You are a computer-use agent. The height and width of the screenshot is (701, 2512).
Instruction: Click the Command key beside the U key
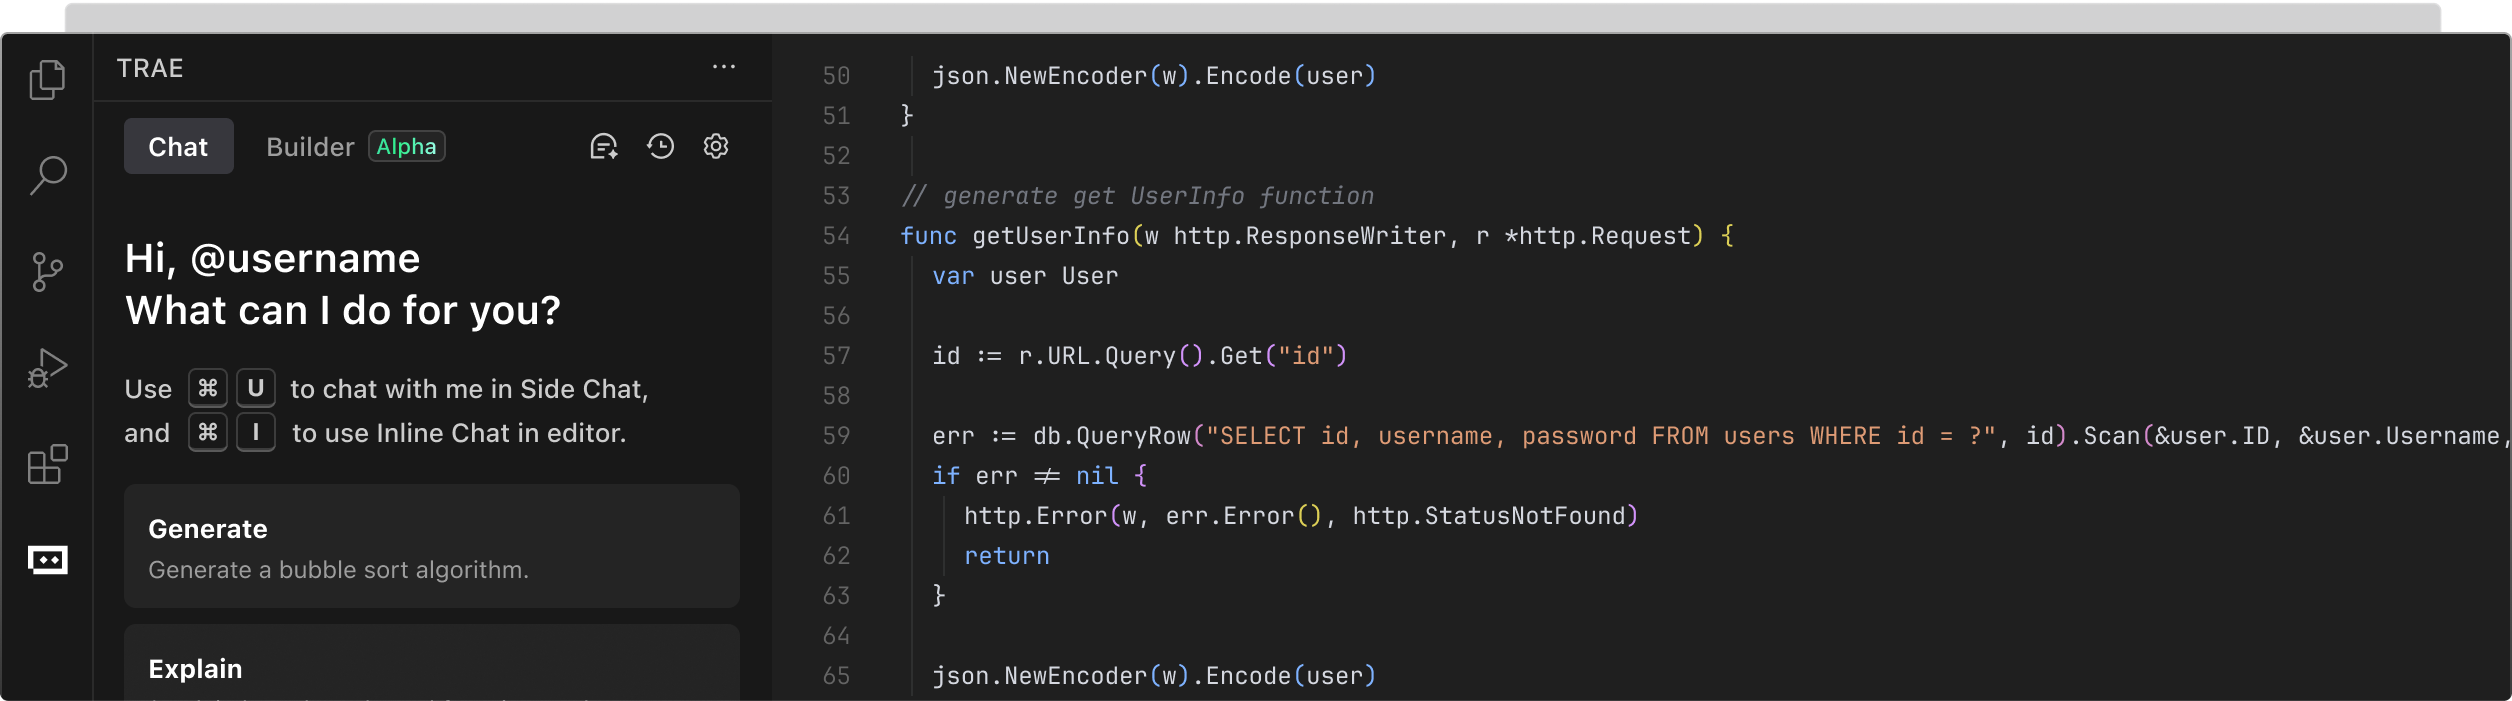tap(208, 388)
